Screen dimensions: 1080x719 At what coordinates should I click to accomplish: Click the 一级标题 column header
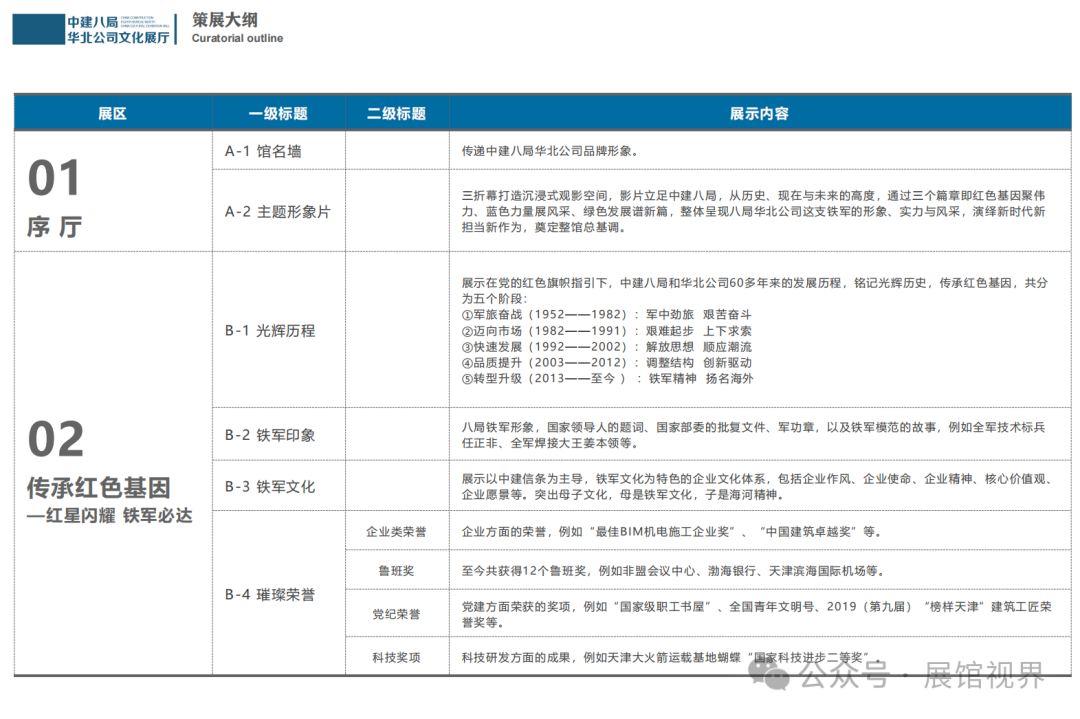pyautogui.click(x=278, y=114)
